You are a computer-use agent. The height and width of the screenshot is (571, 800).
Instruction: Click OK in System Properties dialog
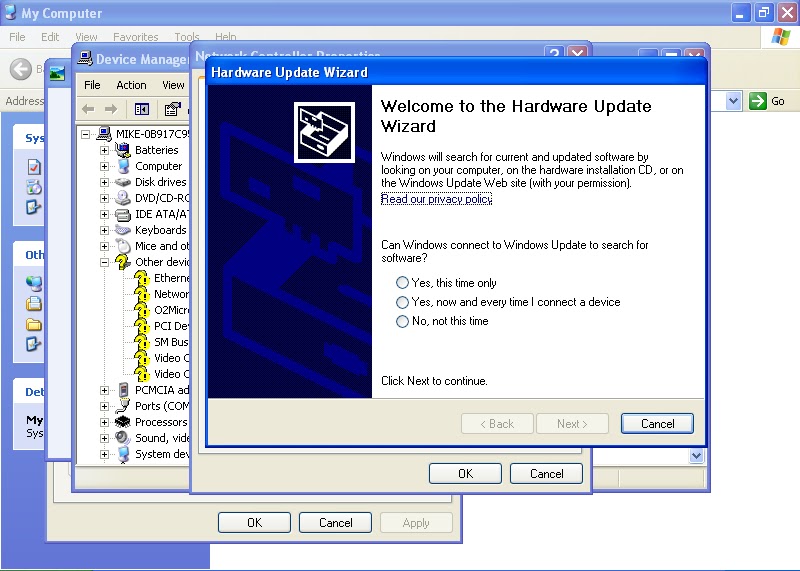pos(254,523)
